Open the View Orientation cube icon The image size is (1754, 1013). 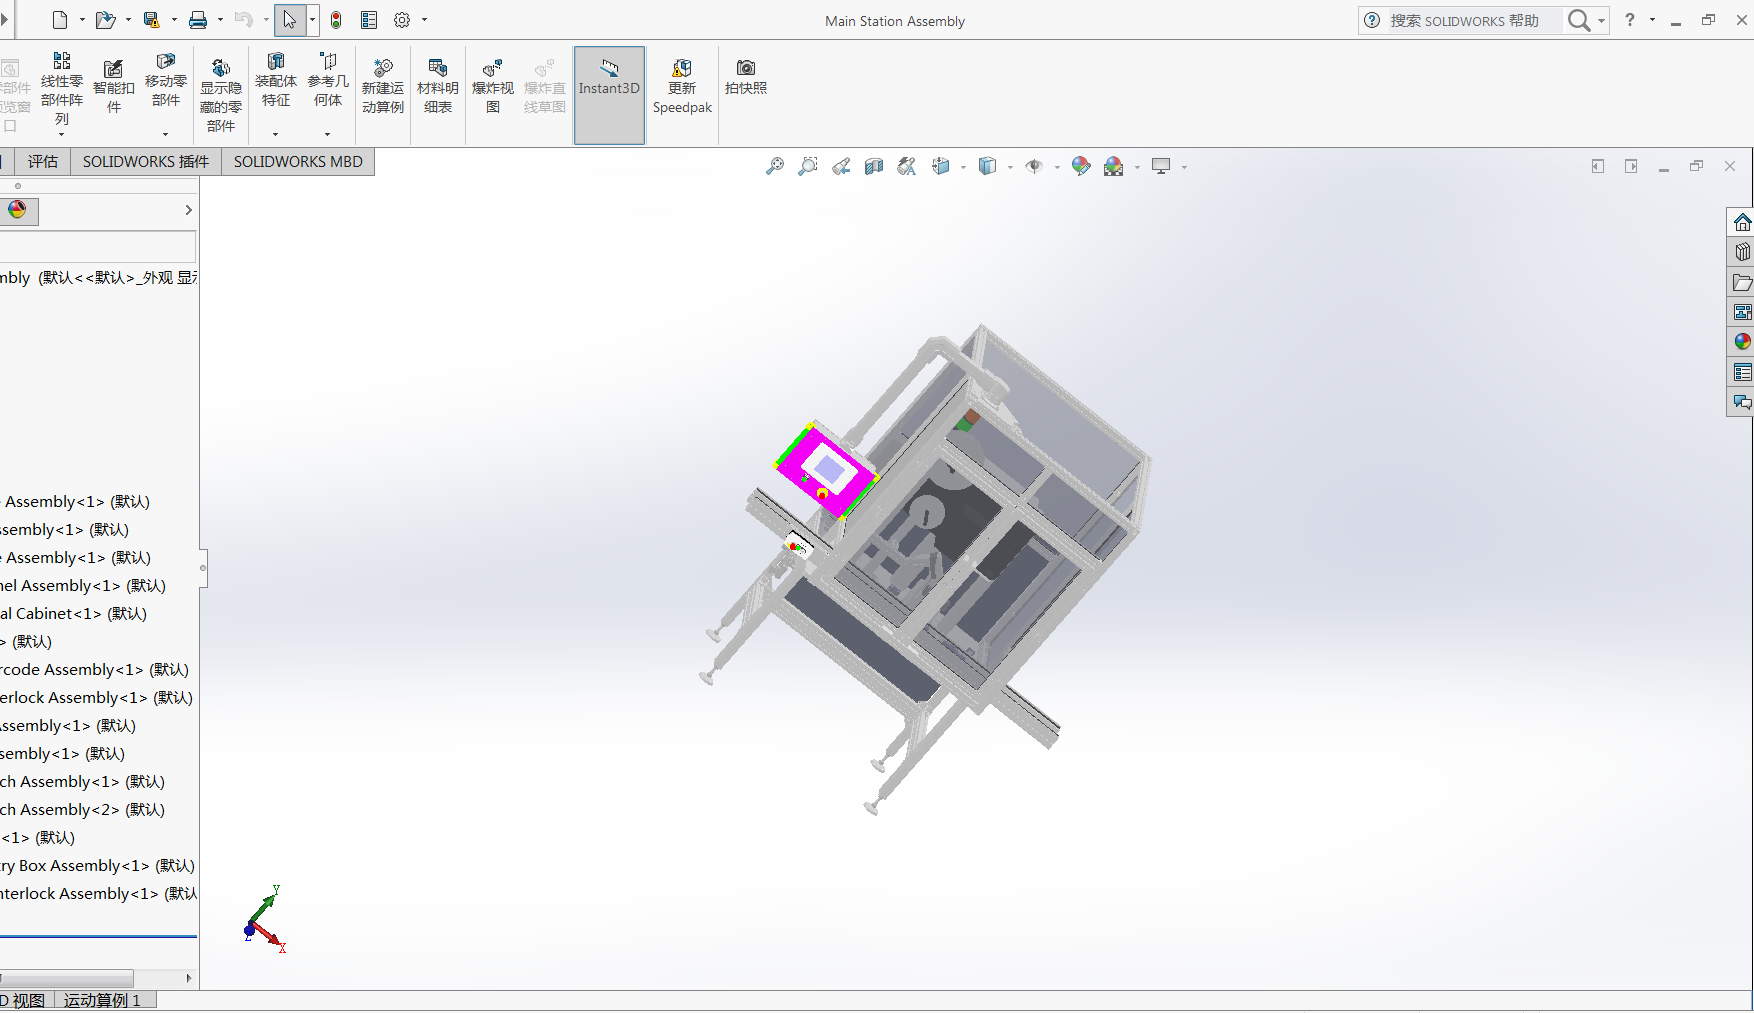coord(941,166)
